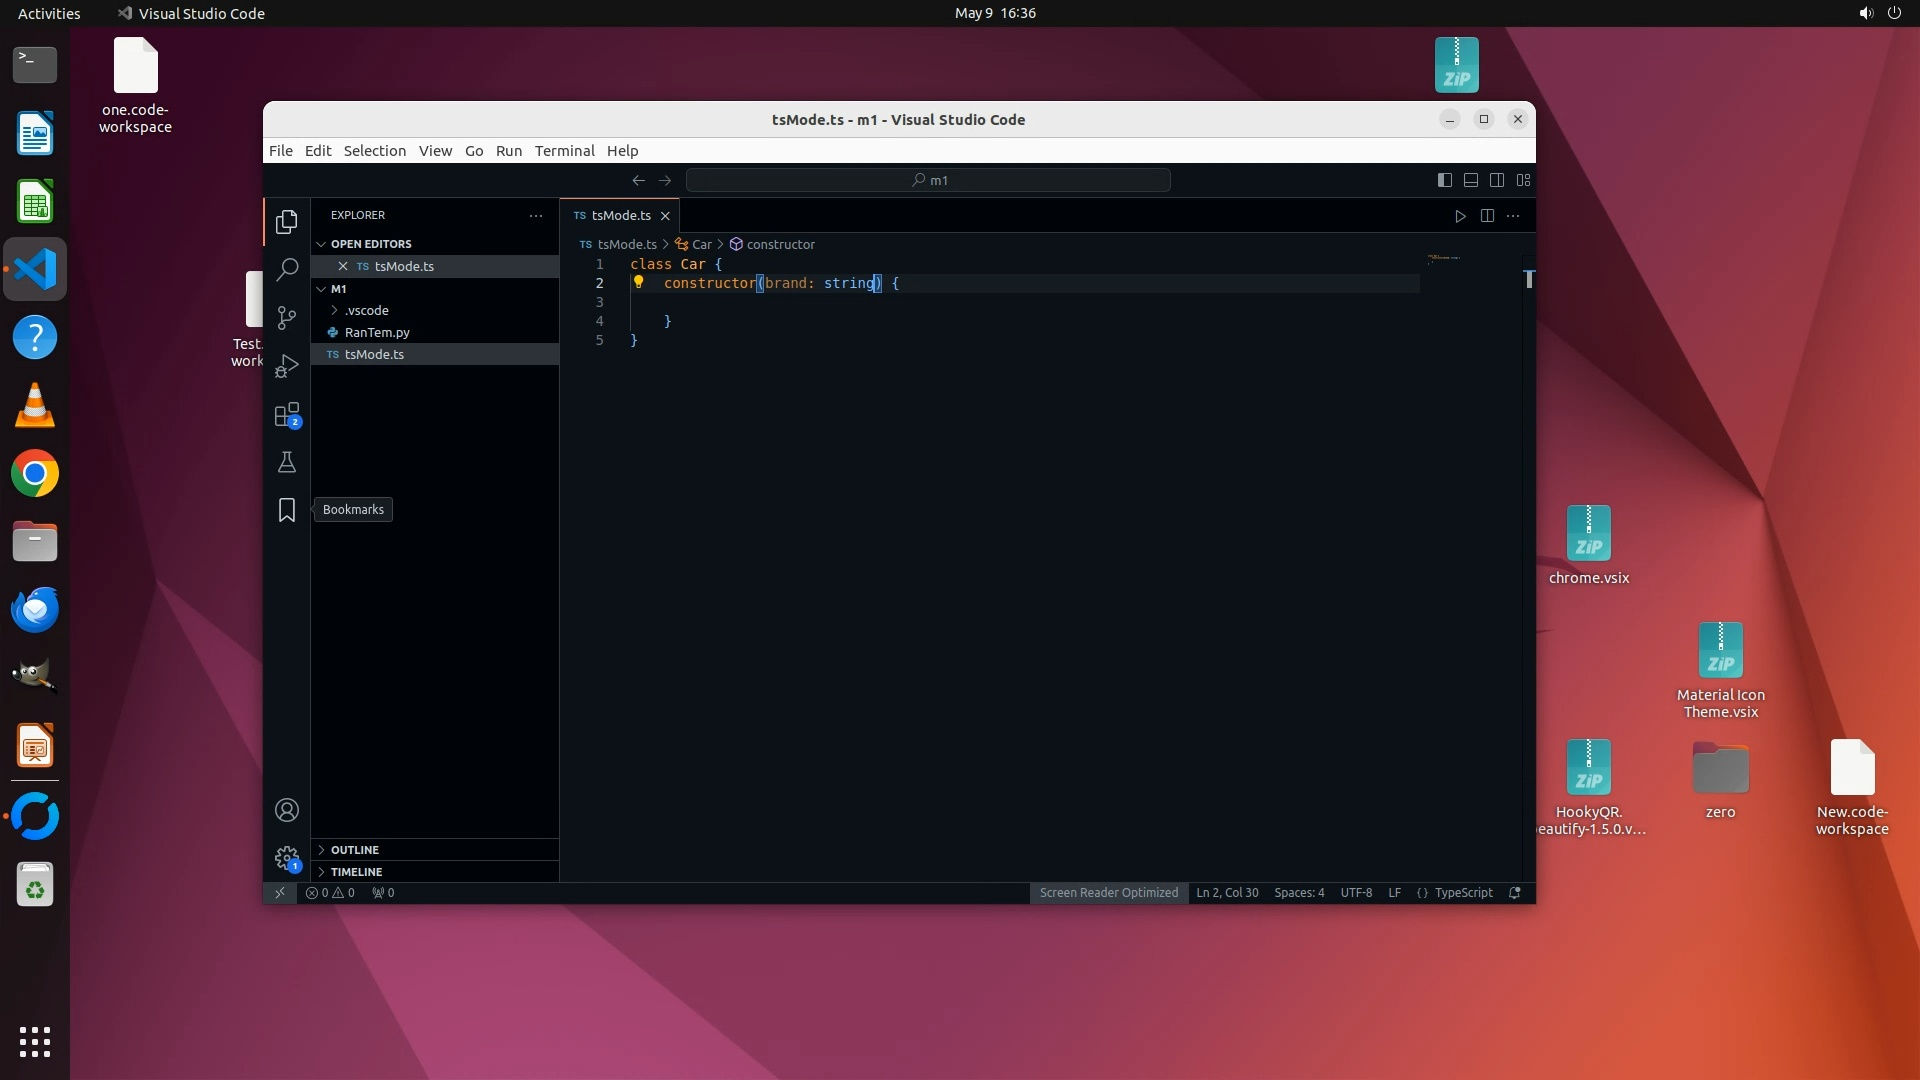Open the Bookmarks view icon

287,510
